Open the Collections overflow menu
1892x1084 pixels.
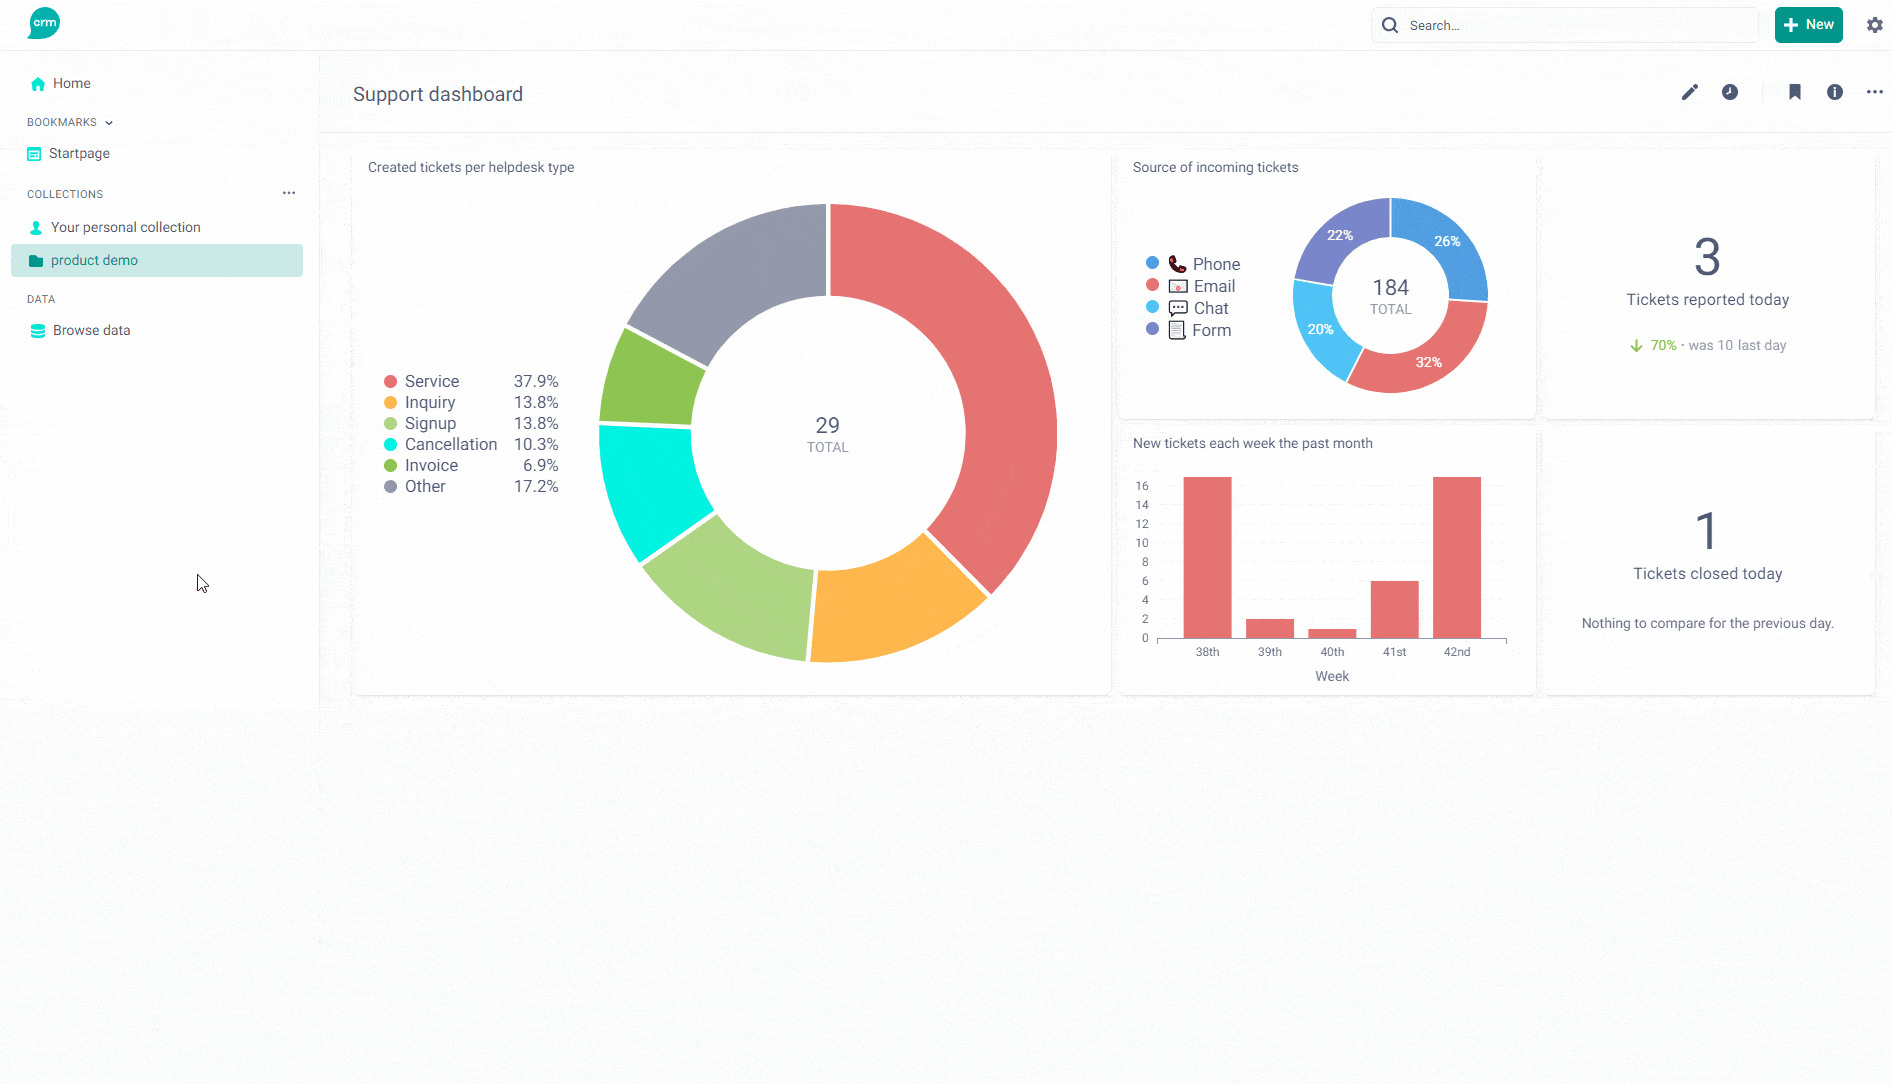point(289,193)
